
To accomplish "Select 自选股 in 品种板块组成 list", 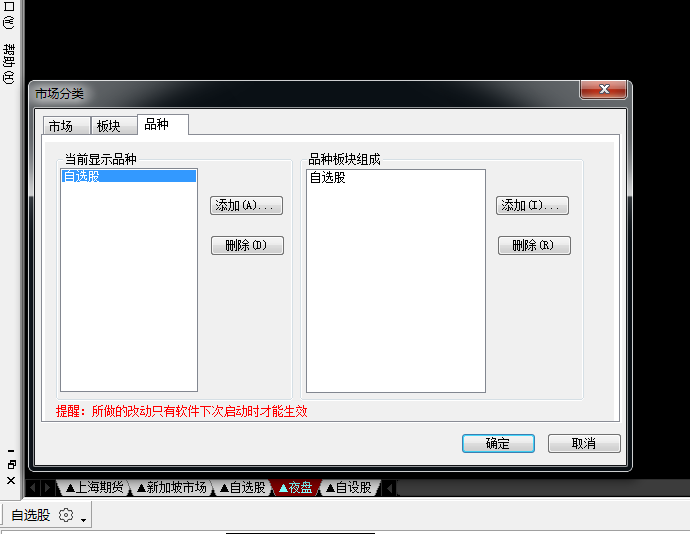I will point(328,177).
